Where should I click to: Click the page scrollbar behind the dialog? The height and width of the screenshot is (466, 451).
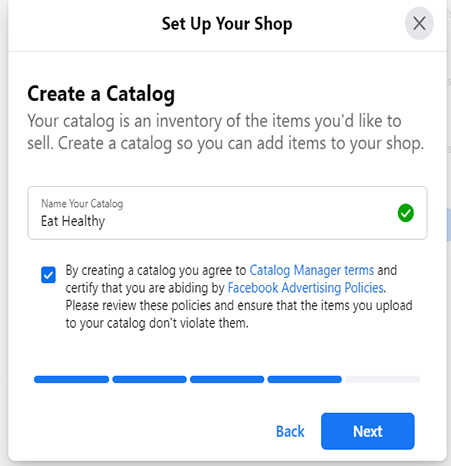[x=449, y=225]
